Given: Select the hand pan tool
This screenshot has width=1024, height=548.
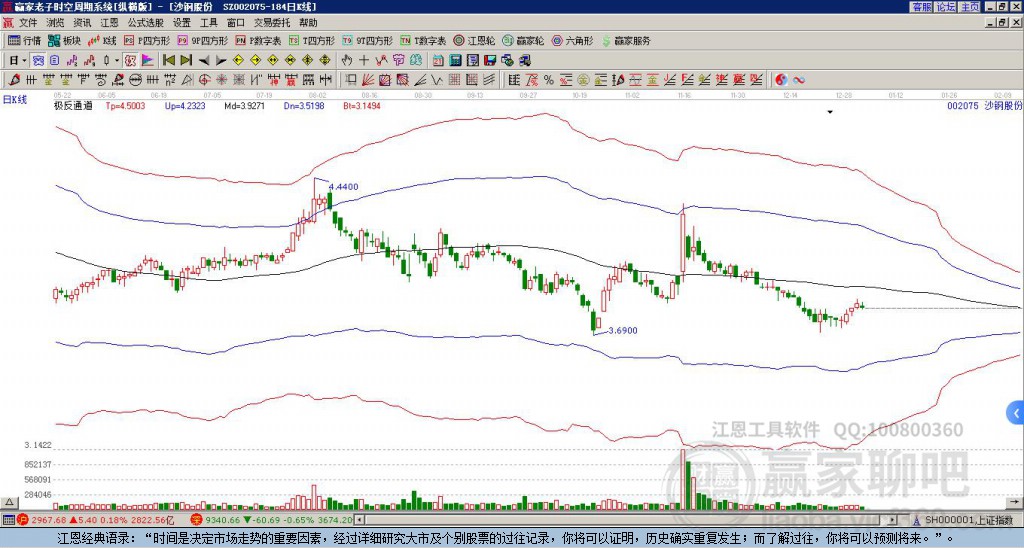Looking at the screenshot, I should [x=347, y=61].
